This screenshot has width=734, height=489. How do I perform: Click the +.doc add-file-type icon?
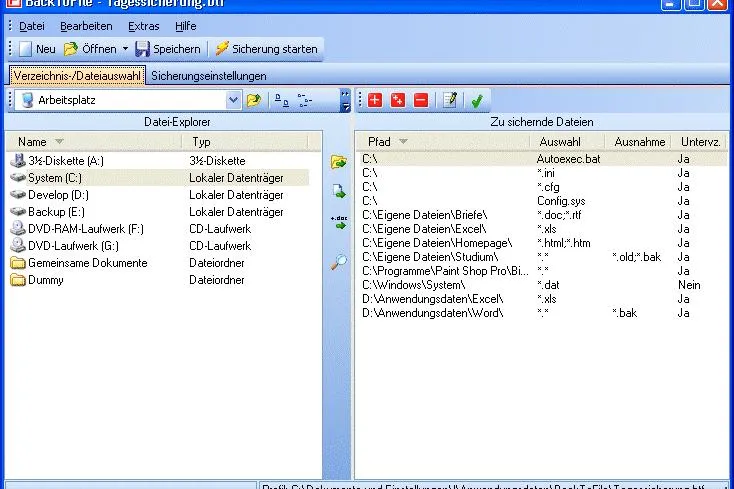pyautogui.click(x=339, y=222)
